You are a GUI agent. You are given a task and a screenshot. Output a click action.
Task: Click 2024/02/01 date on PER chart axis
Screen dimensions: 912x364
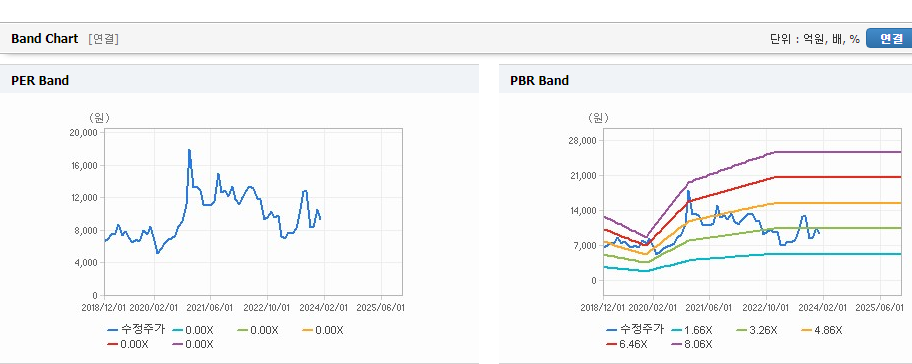click(323, 307)
